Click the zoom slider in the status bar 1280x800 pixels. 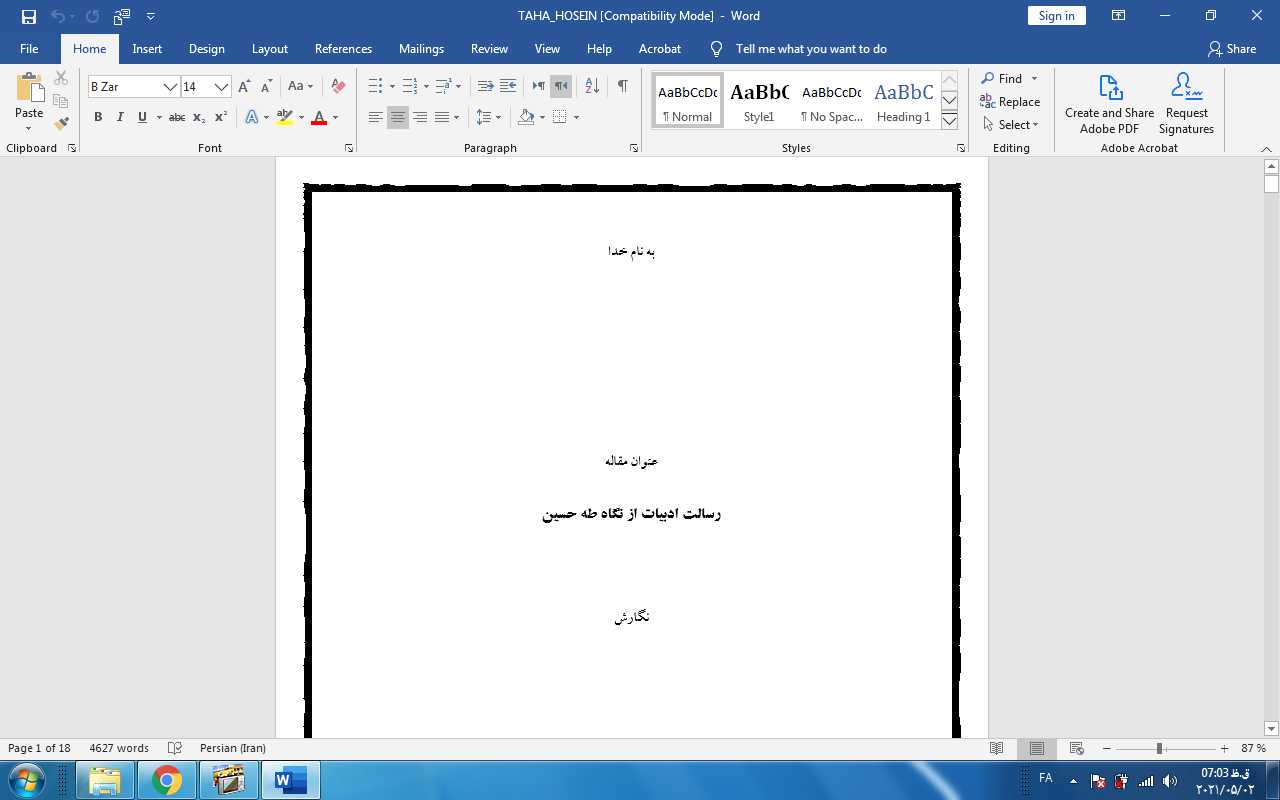(x=1159, y=749)
